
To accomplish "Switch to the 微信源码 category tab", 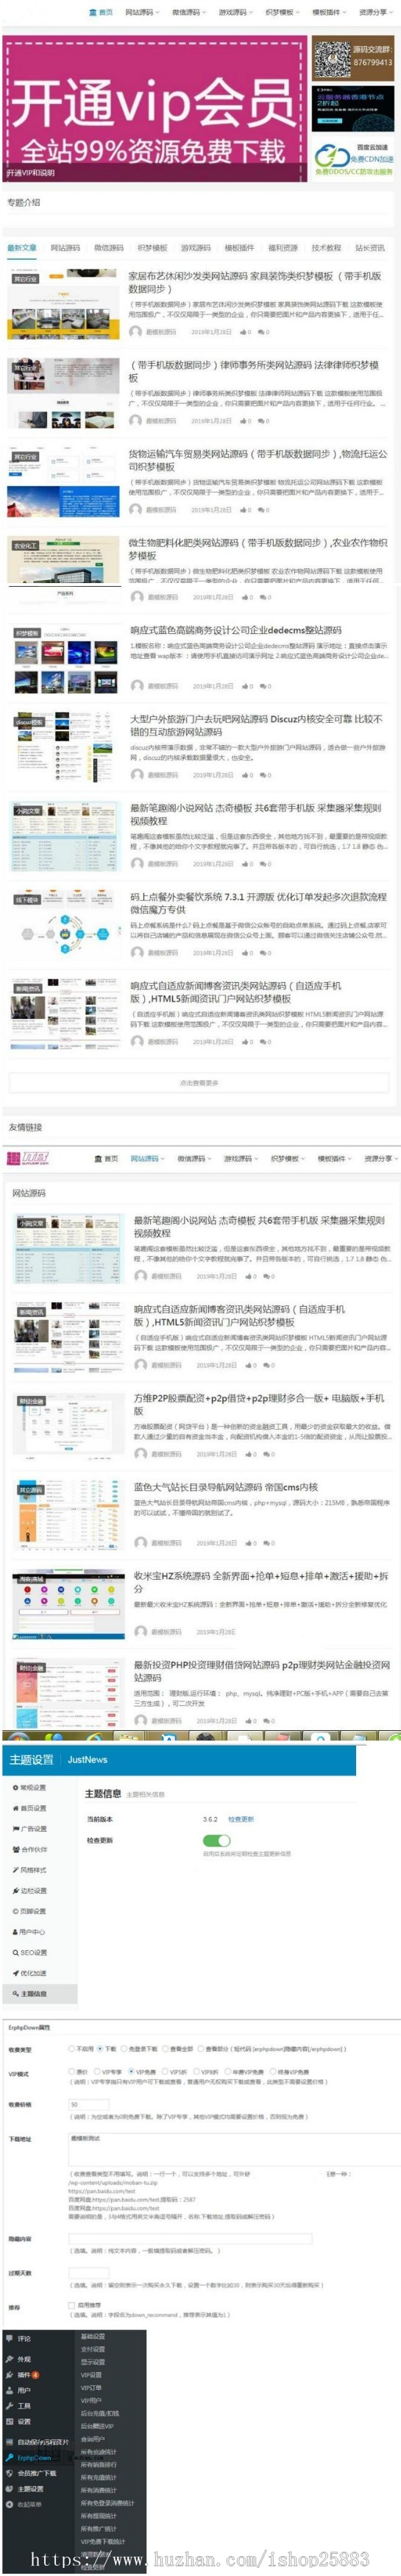I will pyautogui.click(x=108, y=248).
